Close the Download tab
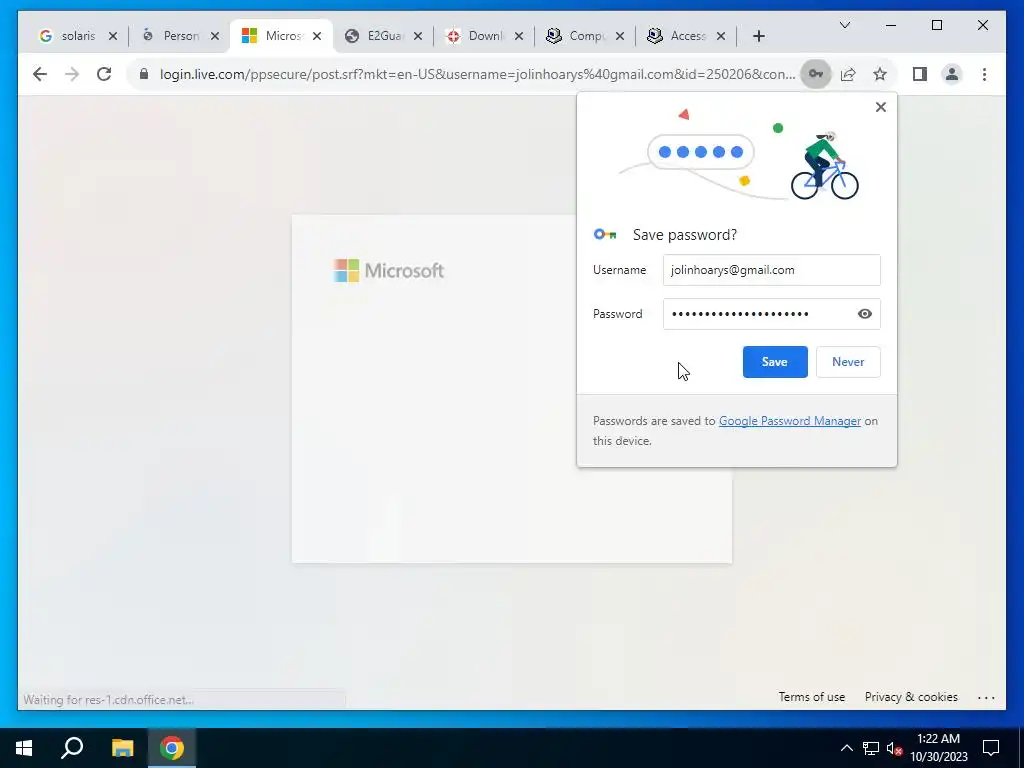Image resolution: width=1024 pixels, height=768 pixels. [x=519, y=36]
